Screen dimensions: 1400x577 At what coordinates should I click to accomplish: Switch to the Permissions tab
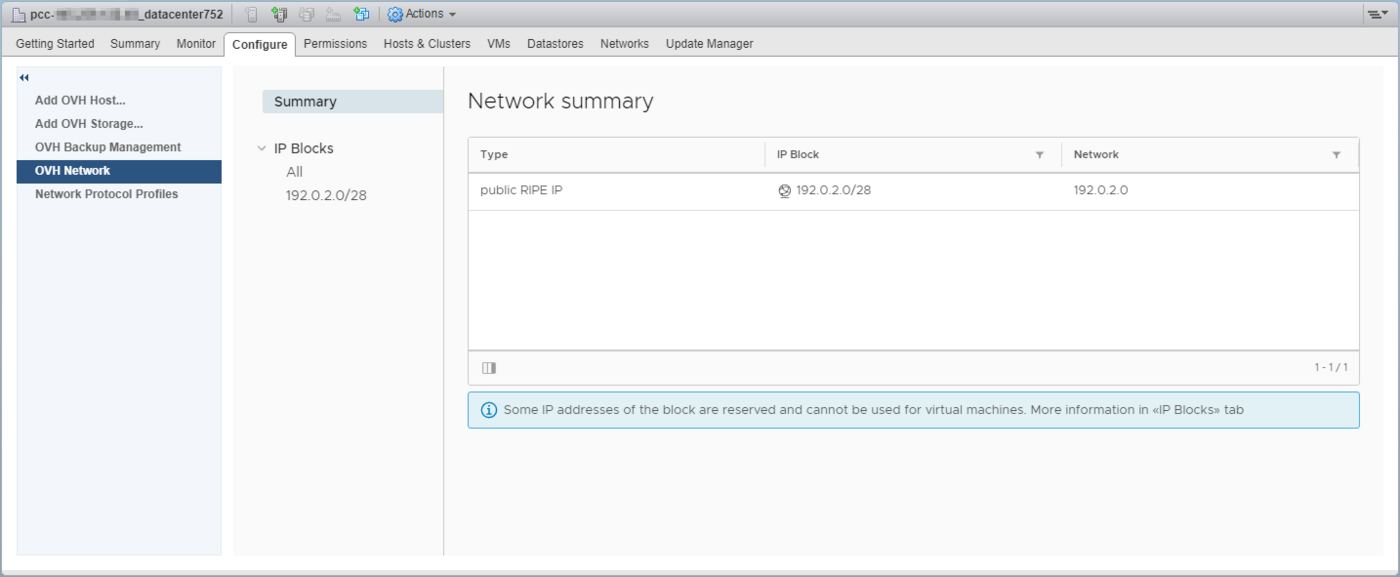point(335,44)
